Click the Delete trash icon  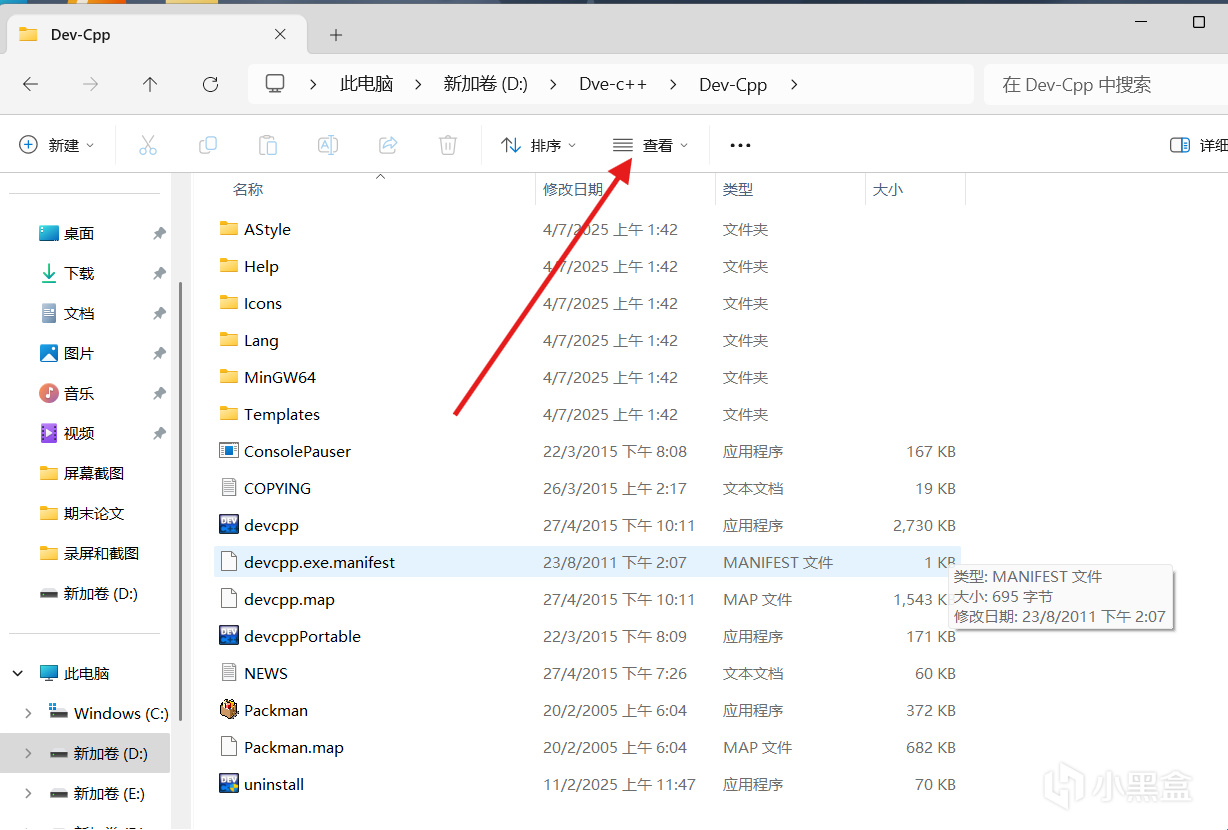coord(448,145)
